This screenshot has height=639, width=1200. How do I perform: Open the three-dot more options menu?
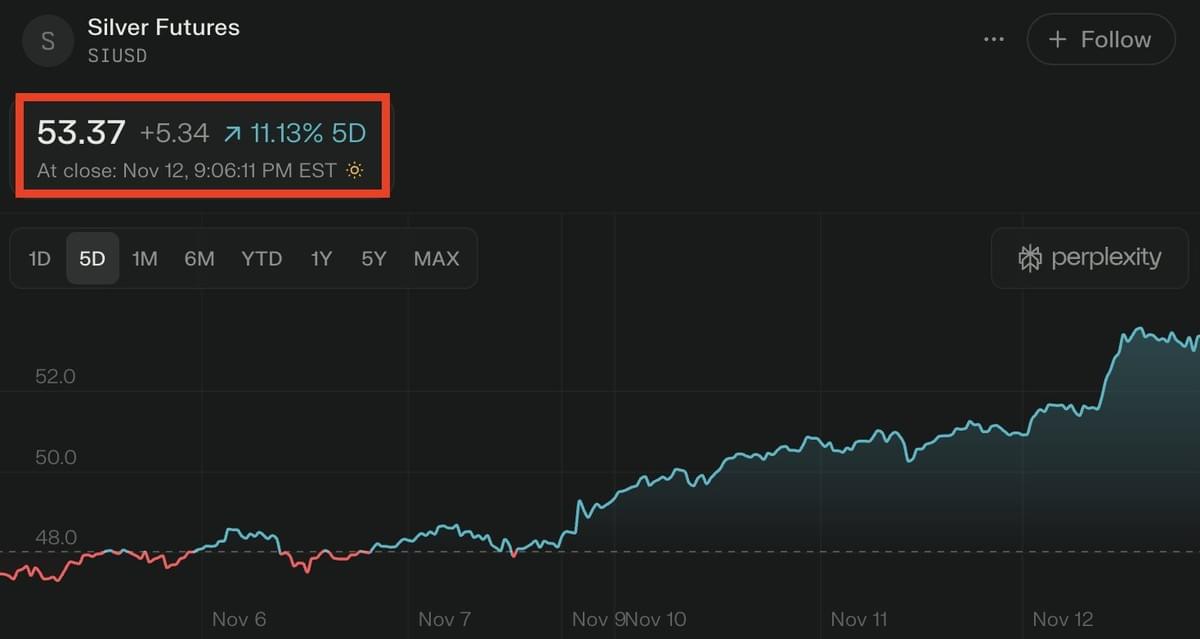coord(993,39)
